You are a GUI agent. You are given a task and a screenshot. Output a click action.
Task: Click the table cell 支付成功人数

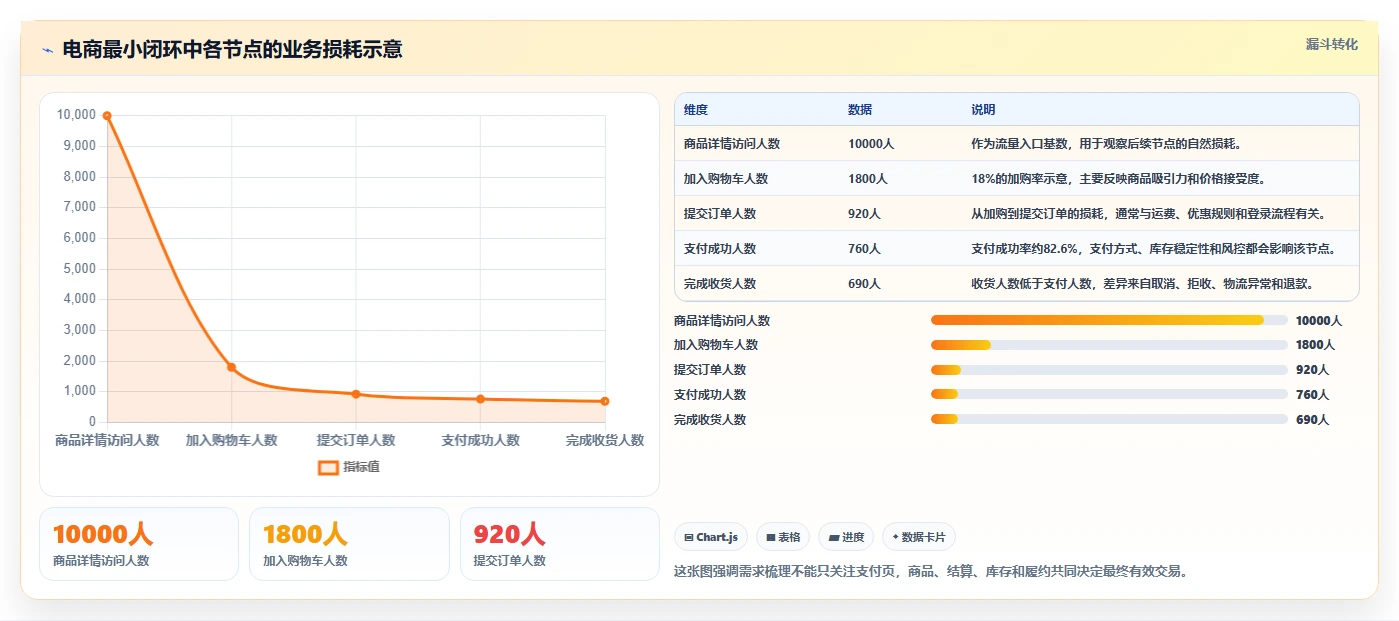[720, 249]
